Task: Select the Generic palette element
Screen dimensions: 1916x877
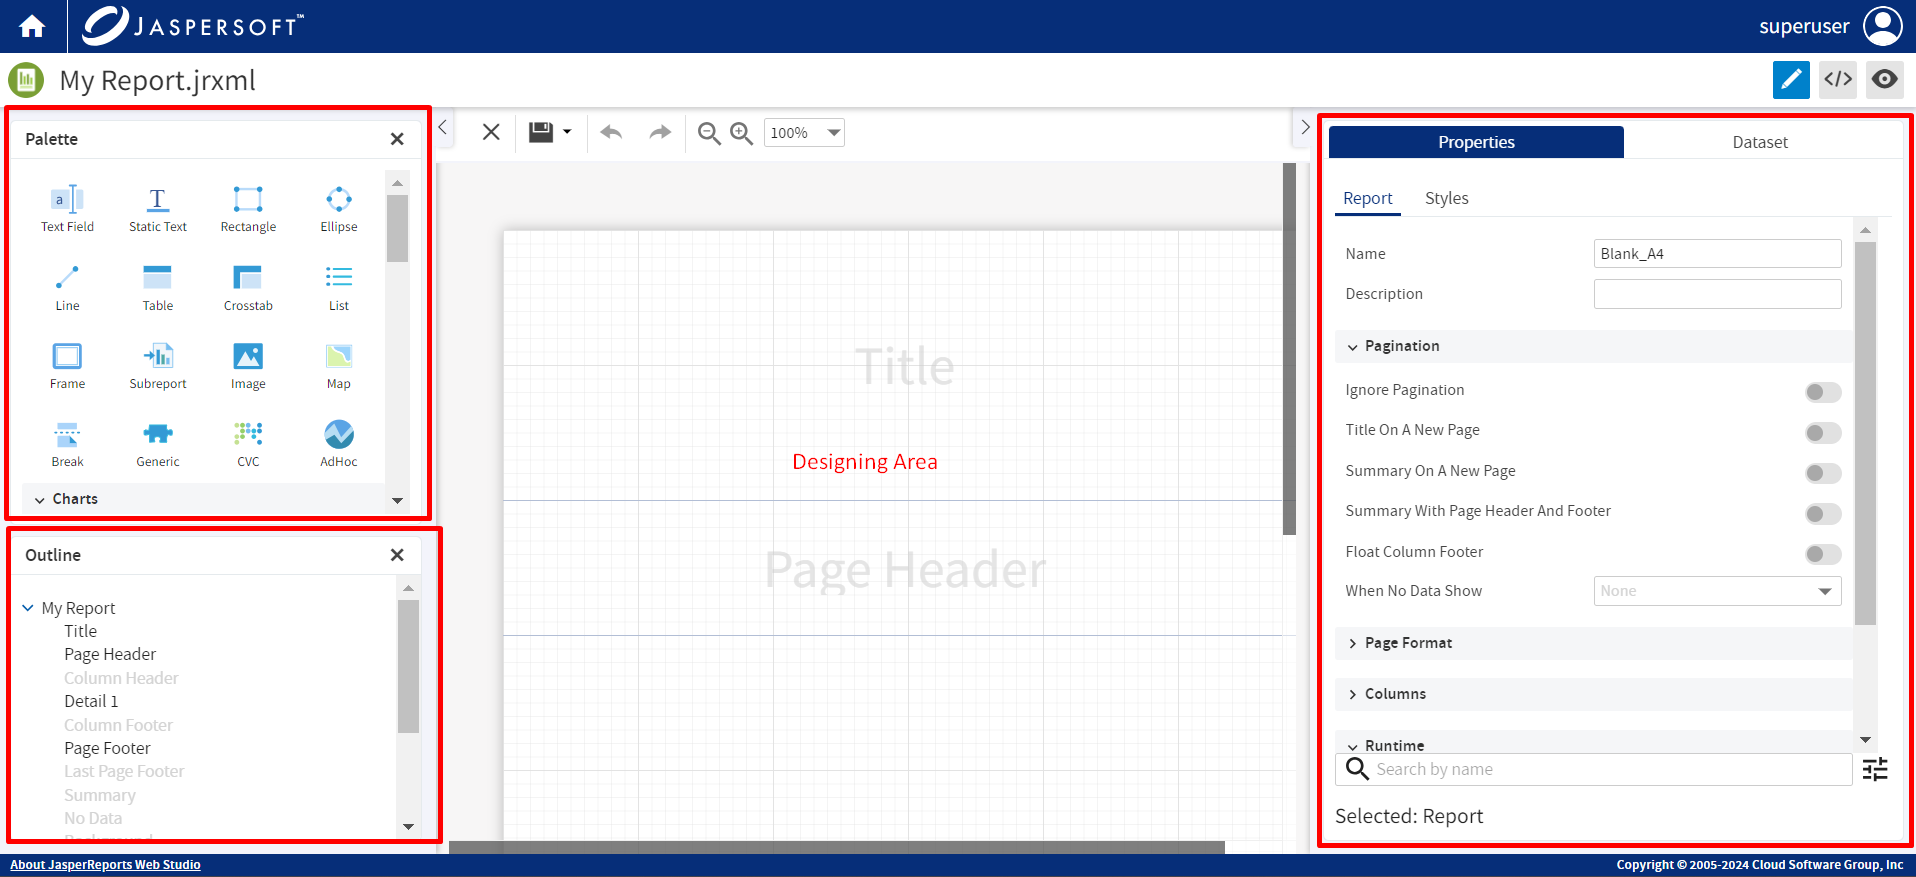Action: tap(158, 444)
